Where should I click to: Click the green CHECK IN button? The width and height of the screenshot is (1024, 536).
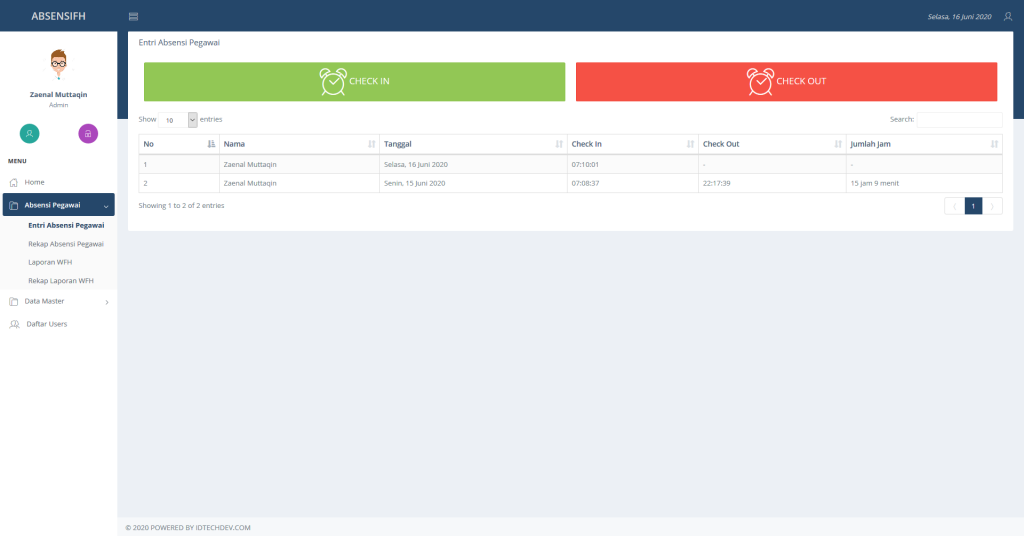pos(355,82)
